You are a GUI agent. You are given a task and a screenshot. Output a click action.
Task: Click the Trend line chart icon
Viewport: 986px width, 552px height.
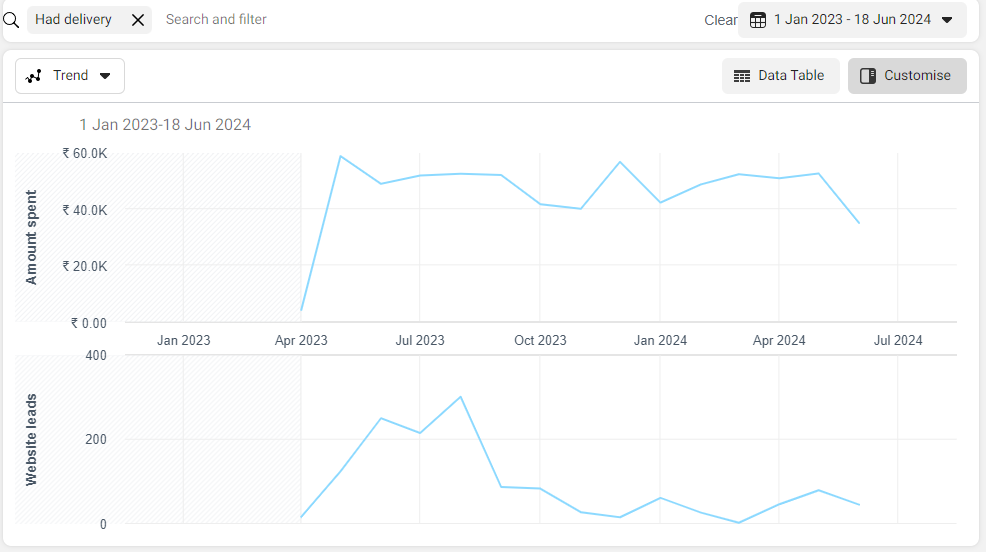34,76
